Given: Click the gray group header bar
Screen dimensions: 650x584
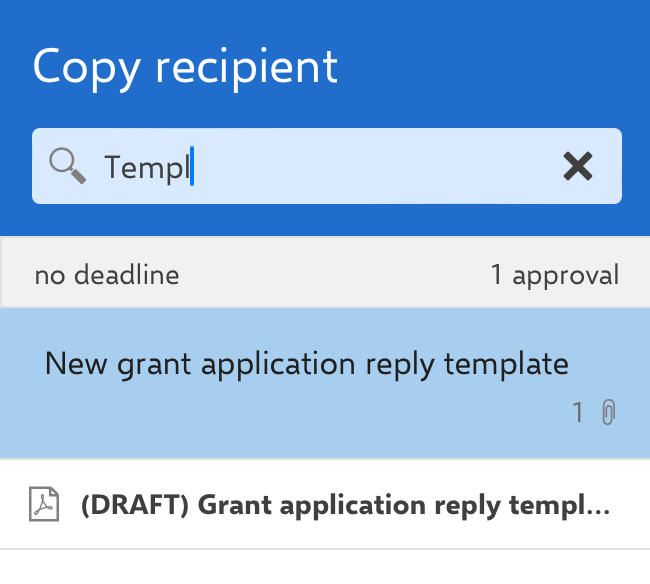Looking at the screenshot, I should click(325, 274).
